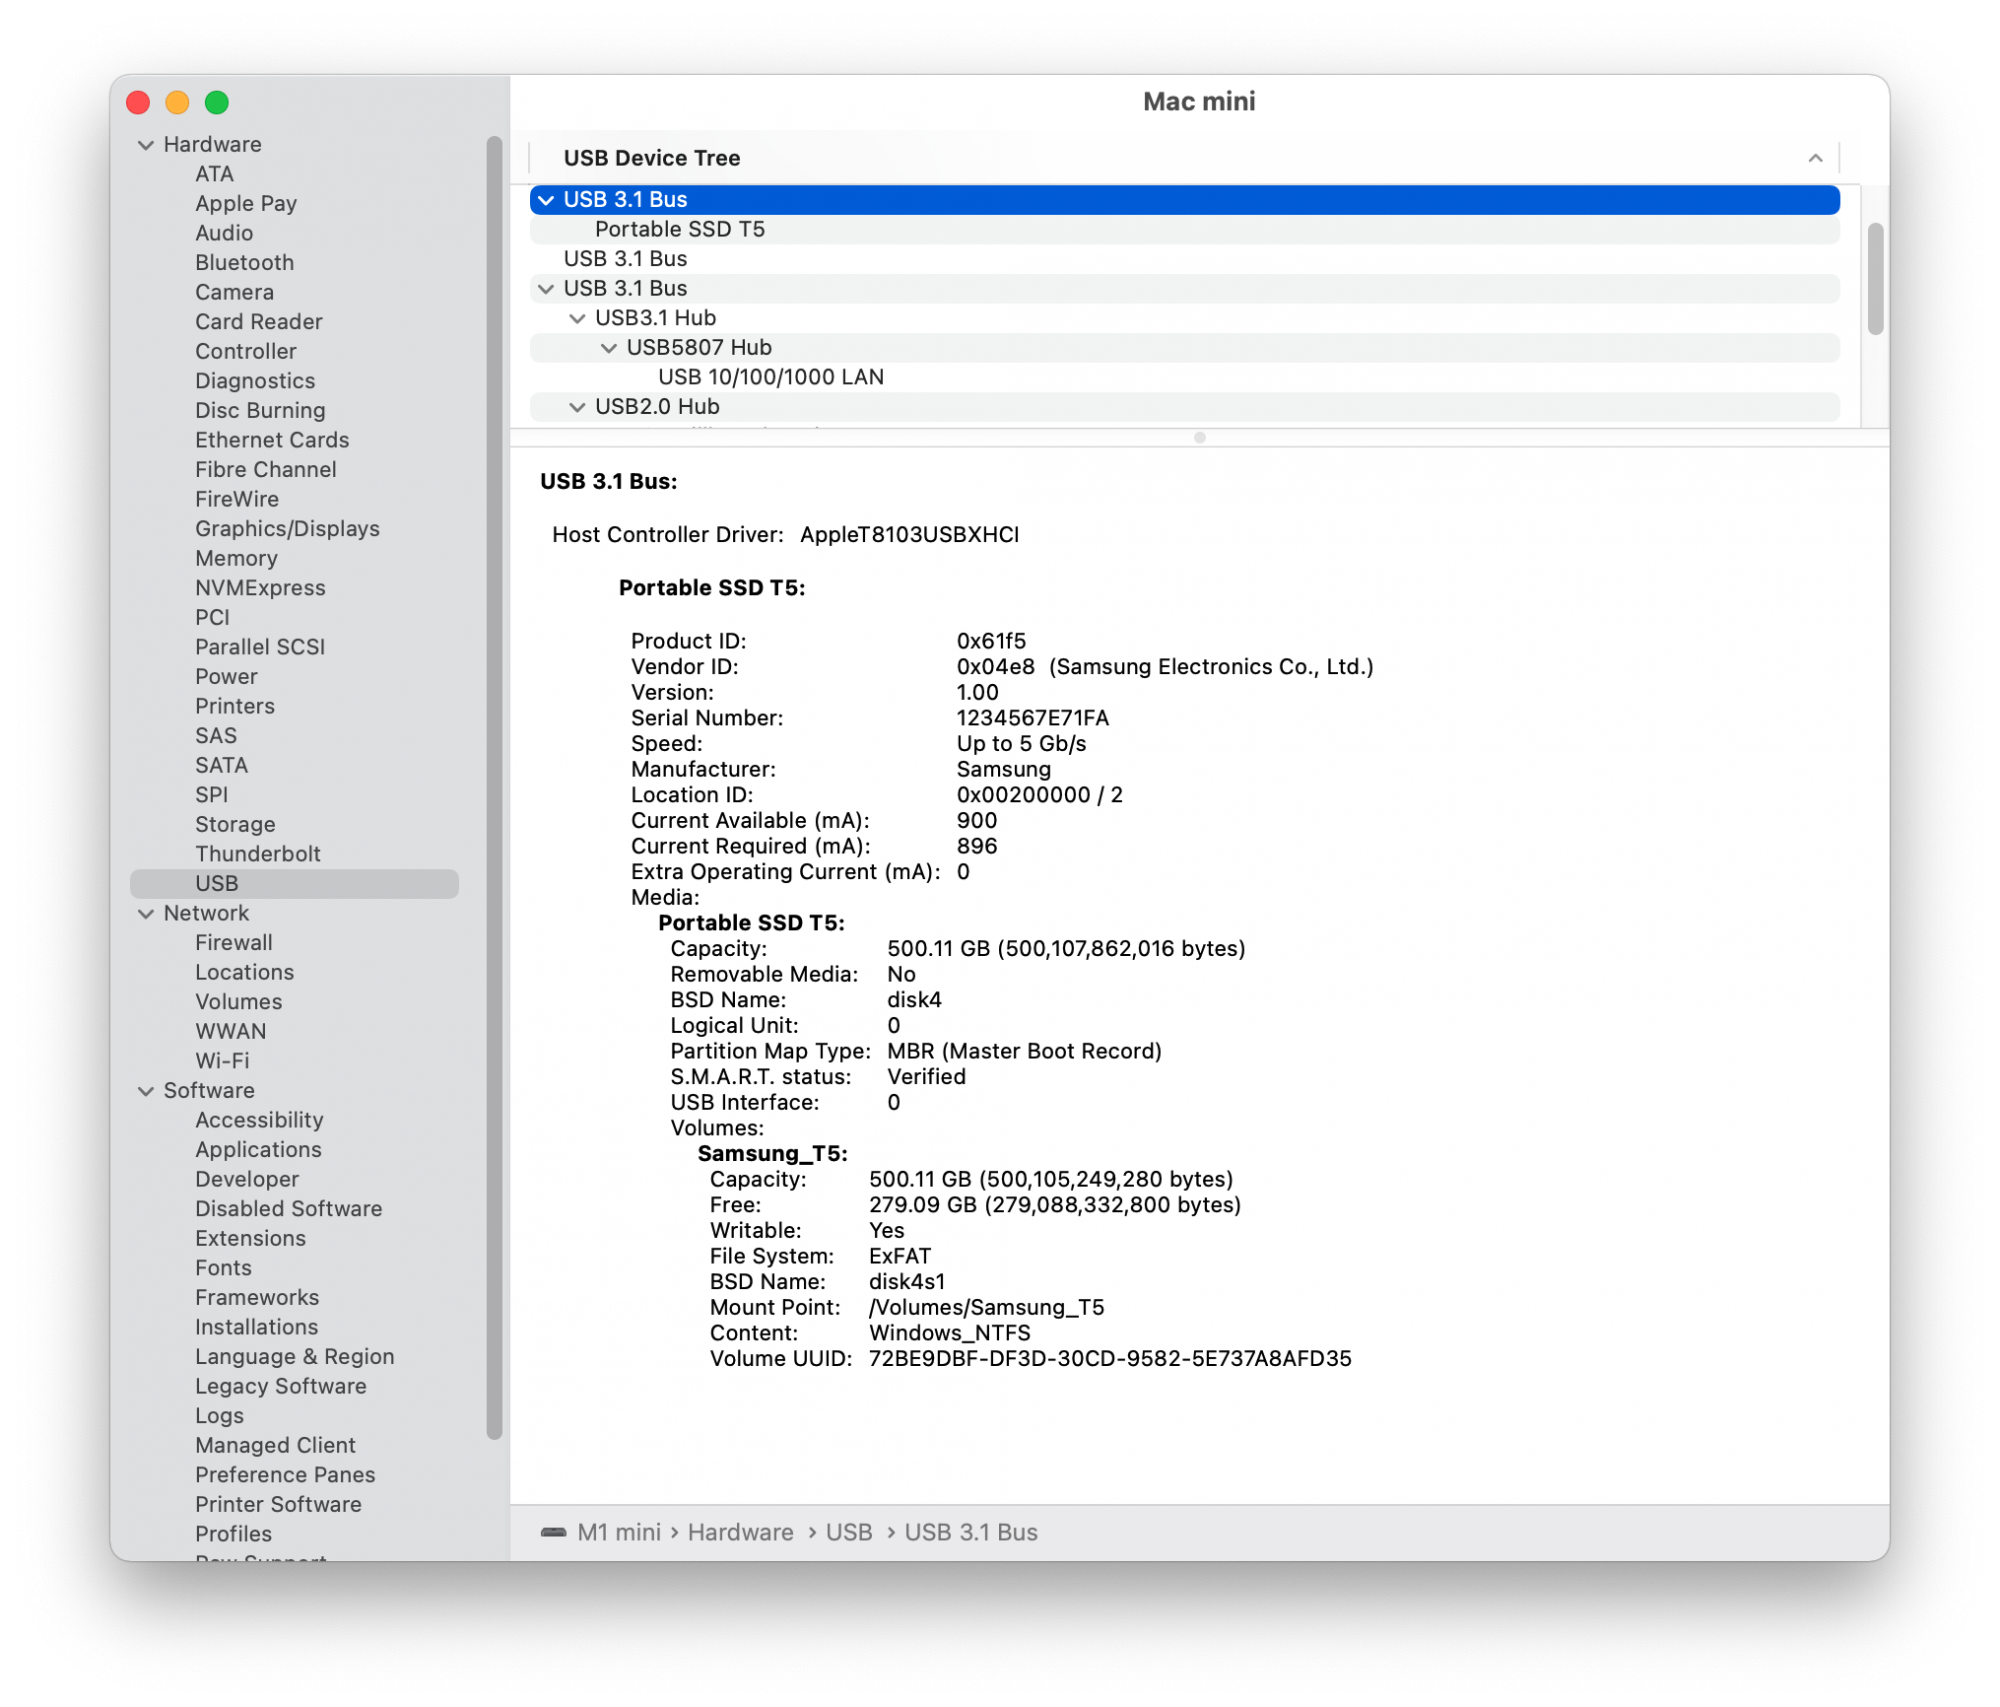Collapse the USB2.0 Hub node
This screenshot has width=2000, height=1707.
click(x=577, y=407)
